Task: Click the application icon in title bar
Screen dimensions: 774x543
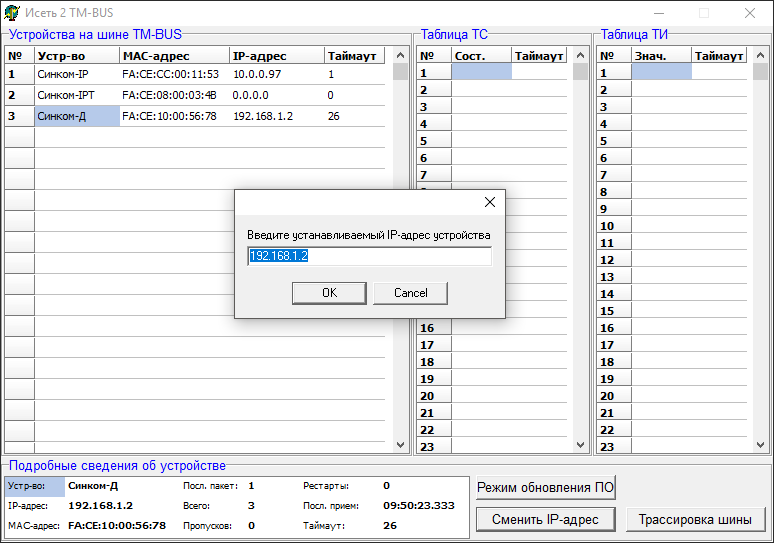Action: 12,12
